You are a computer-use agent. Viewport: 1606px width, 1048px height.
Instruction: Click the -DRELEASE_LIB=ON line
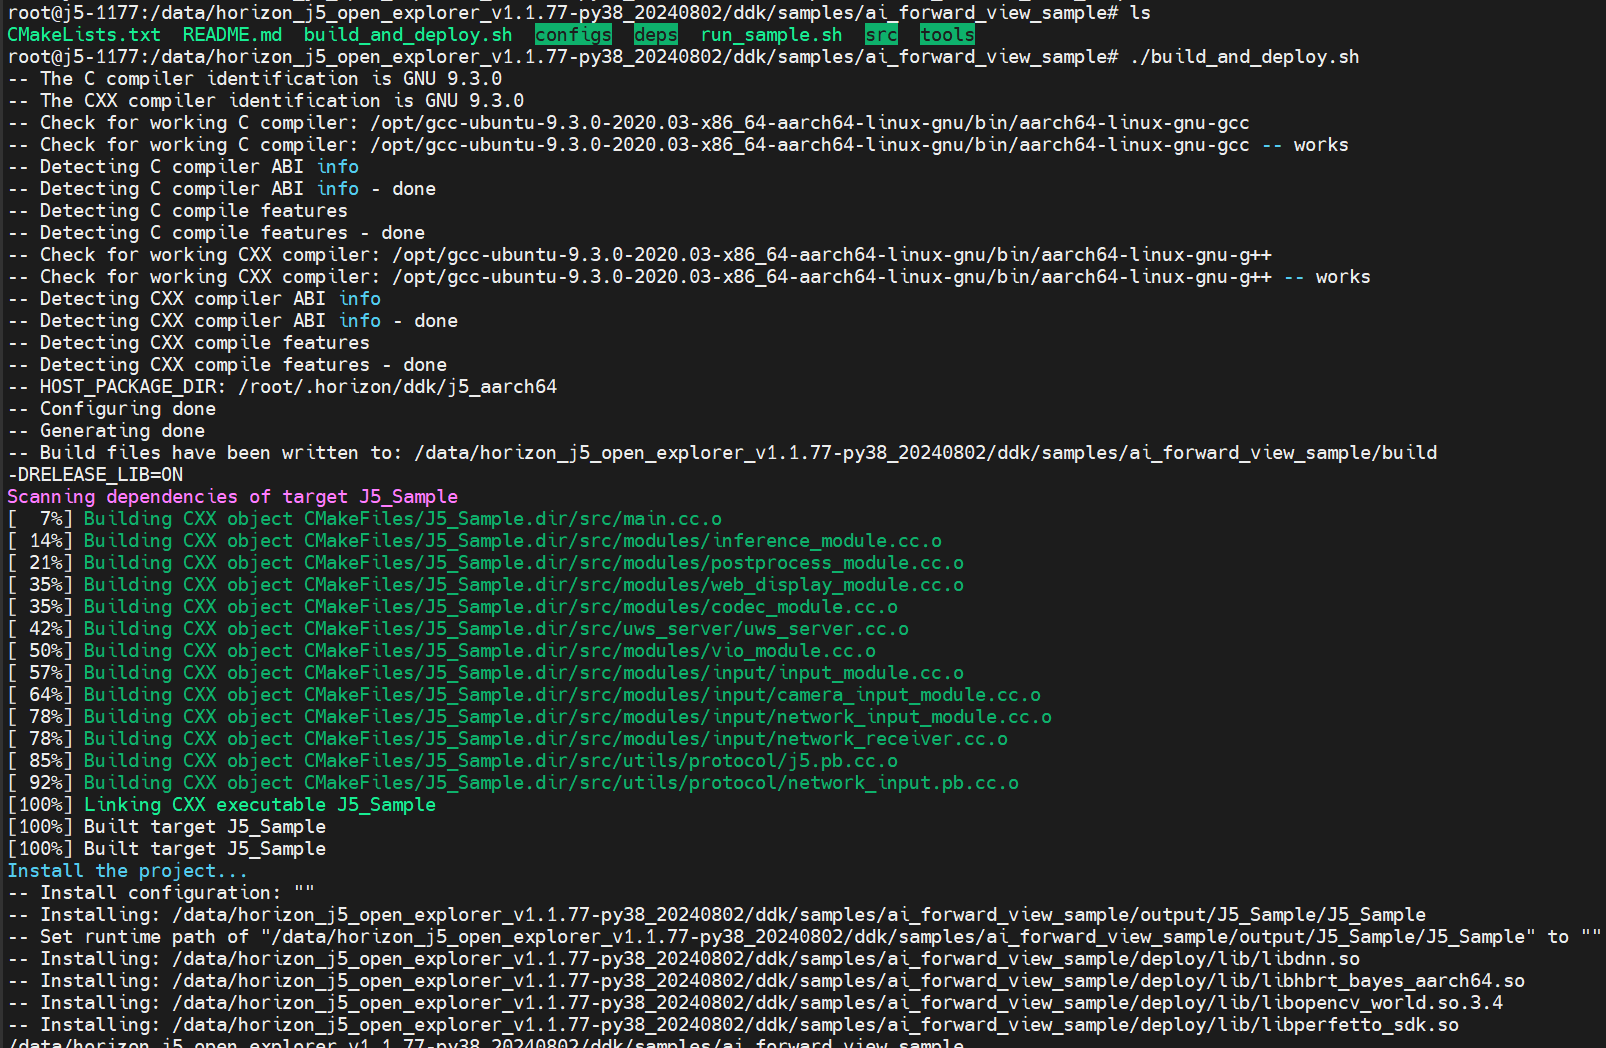[95, 475]
